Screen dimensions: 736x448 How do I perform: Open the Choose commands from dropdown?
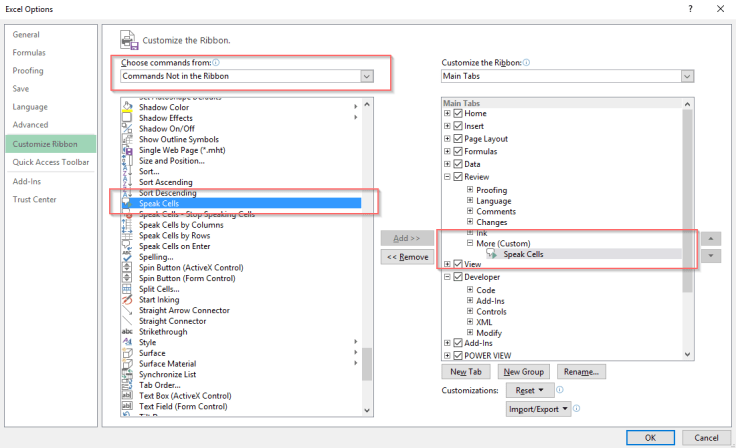[366, 76]
